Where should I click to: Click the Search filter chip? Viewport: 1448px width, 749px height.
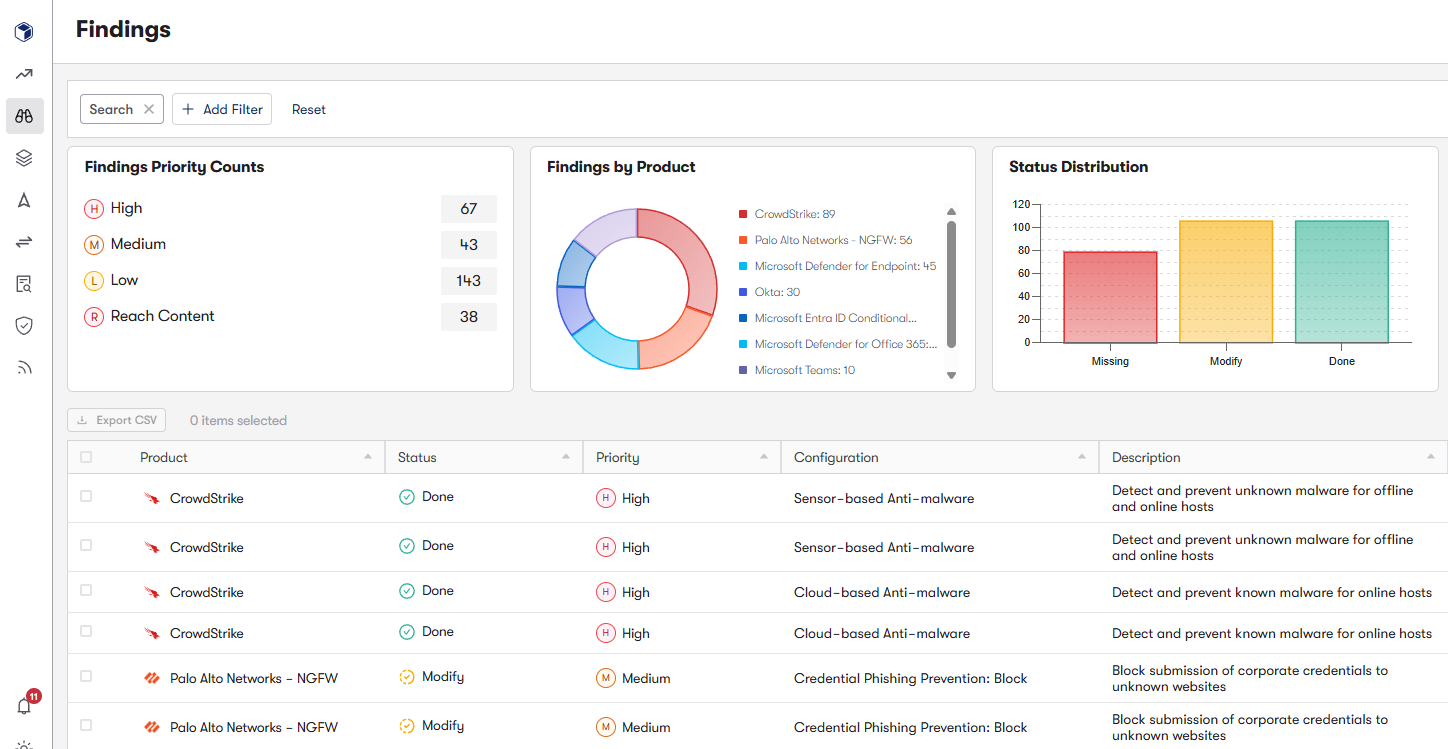[x=122, y=109]
